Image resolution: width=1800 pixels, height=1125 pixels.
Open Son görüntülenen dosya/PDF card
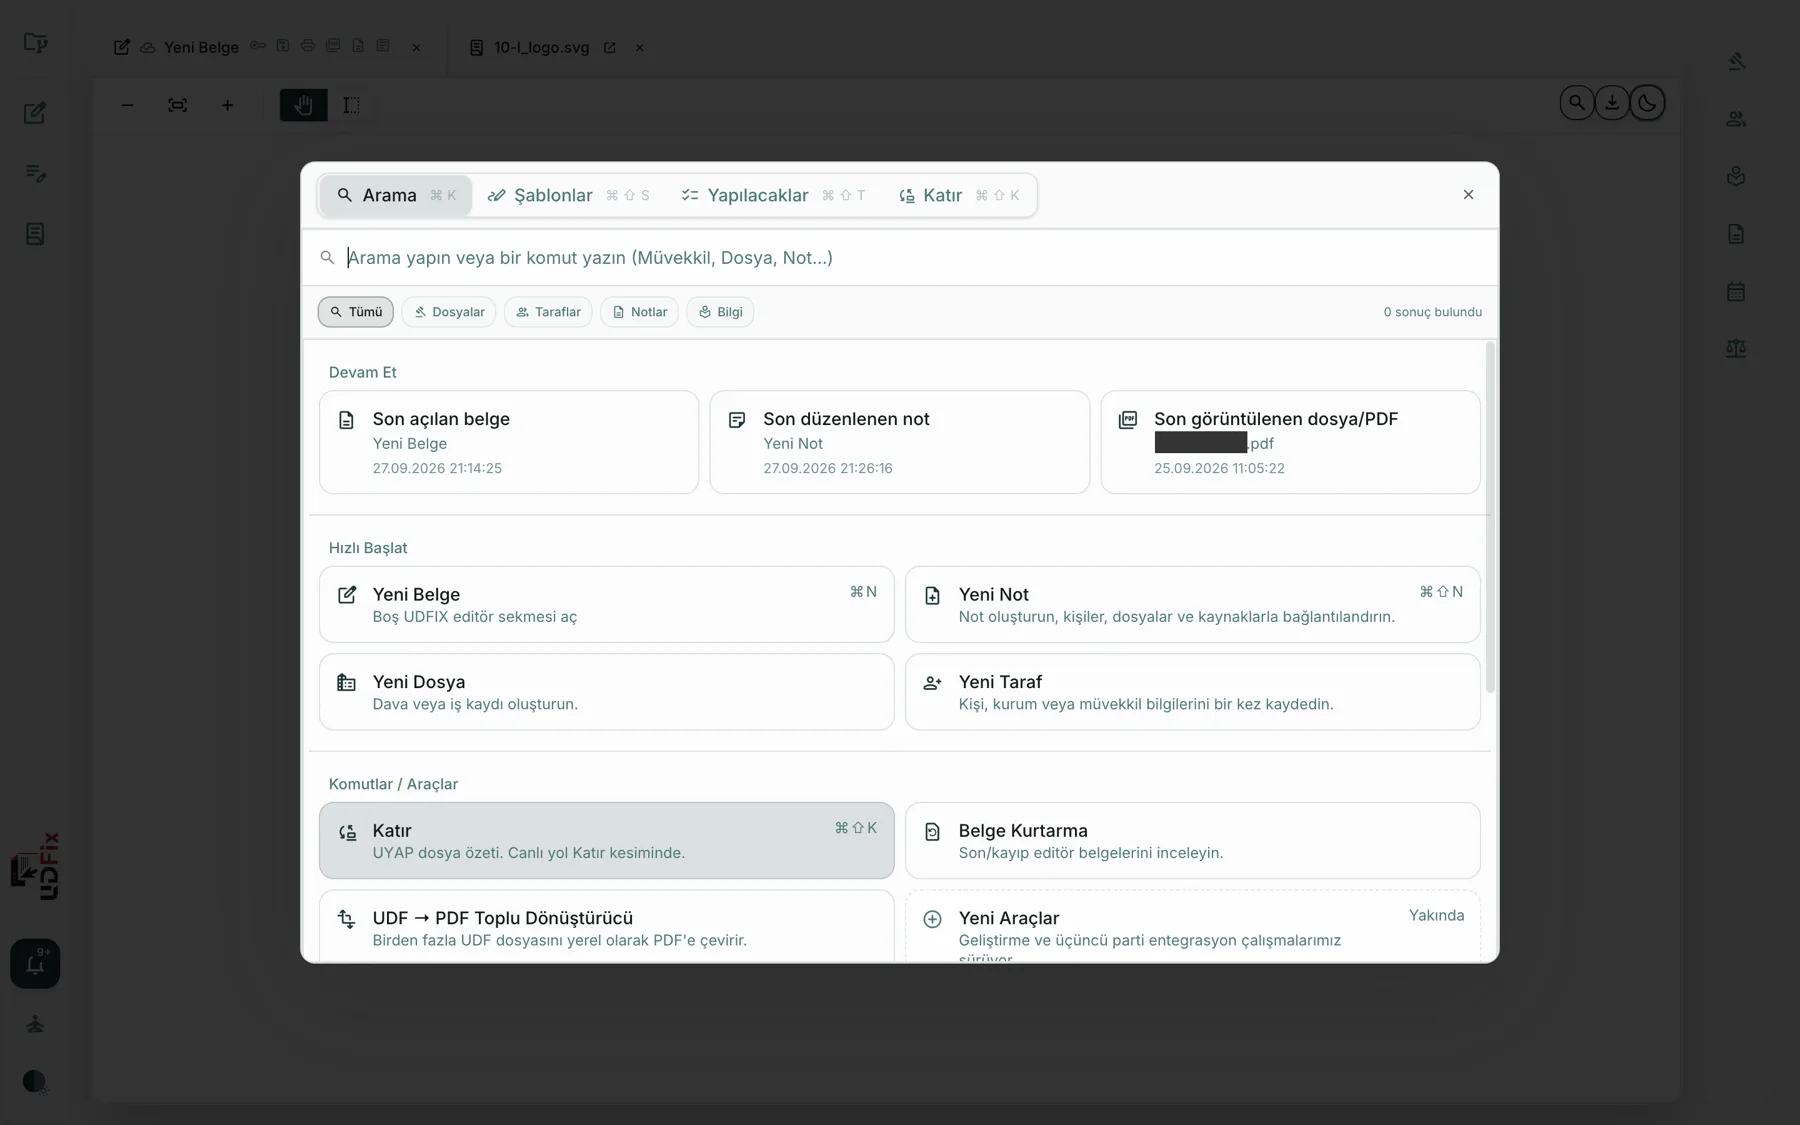tap(1290, 442)
